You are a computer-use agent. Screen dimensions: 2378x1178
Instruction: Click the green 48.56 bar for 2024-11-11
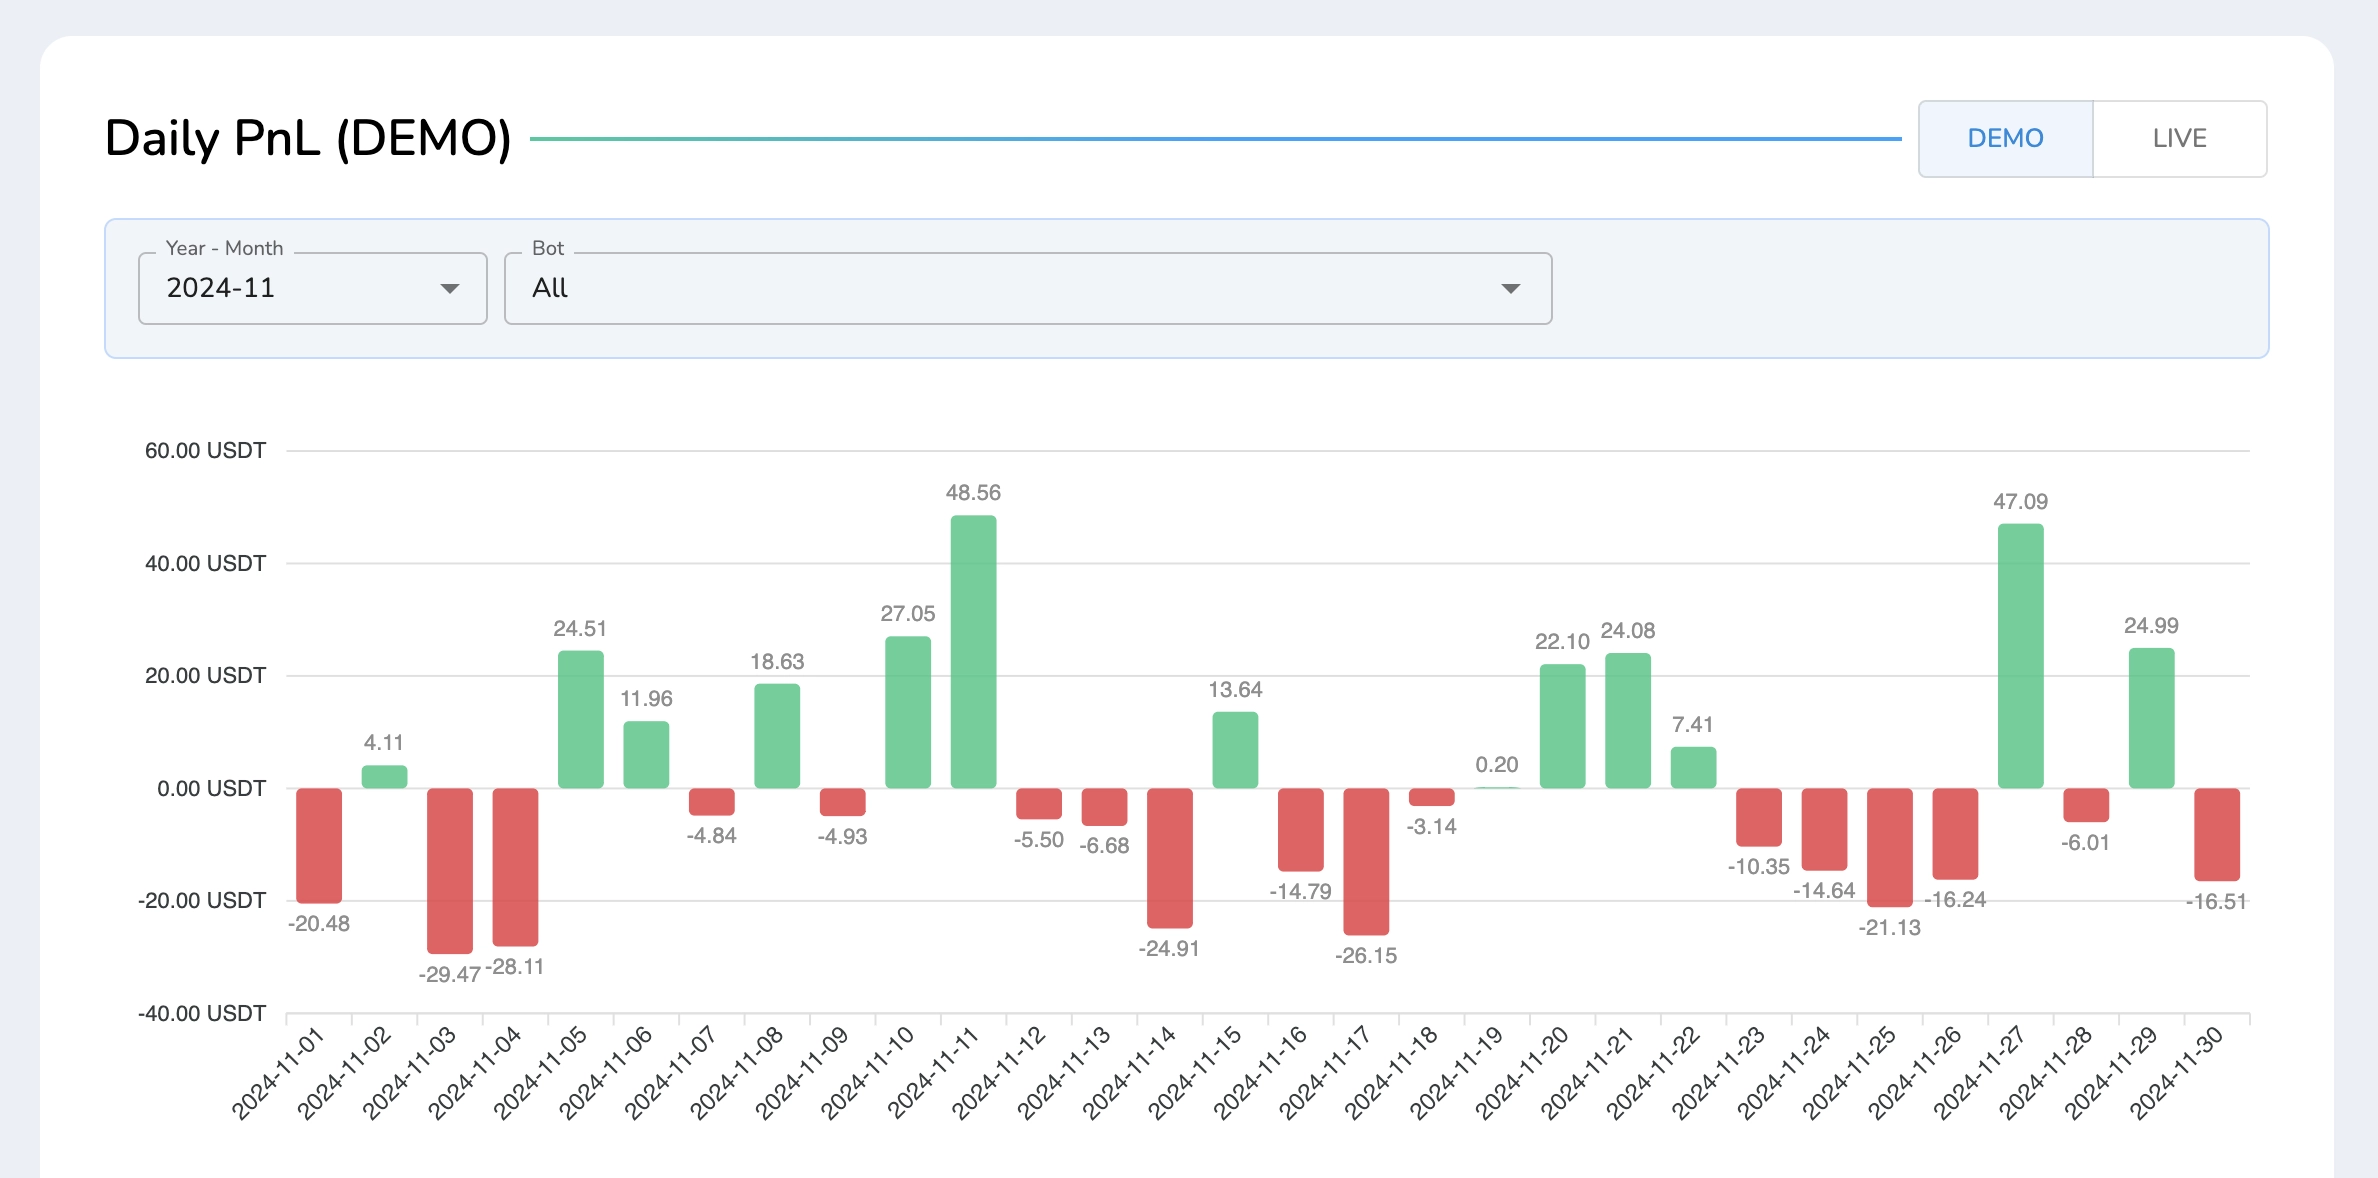click(973, 652)
